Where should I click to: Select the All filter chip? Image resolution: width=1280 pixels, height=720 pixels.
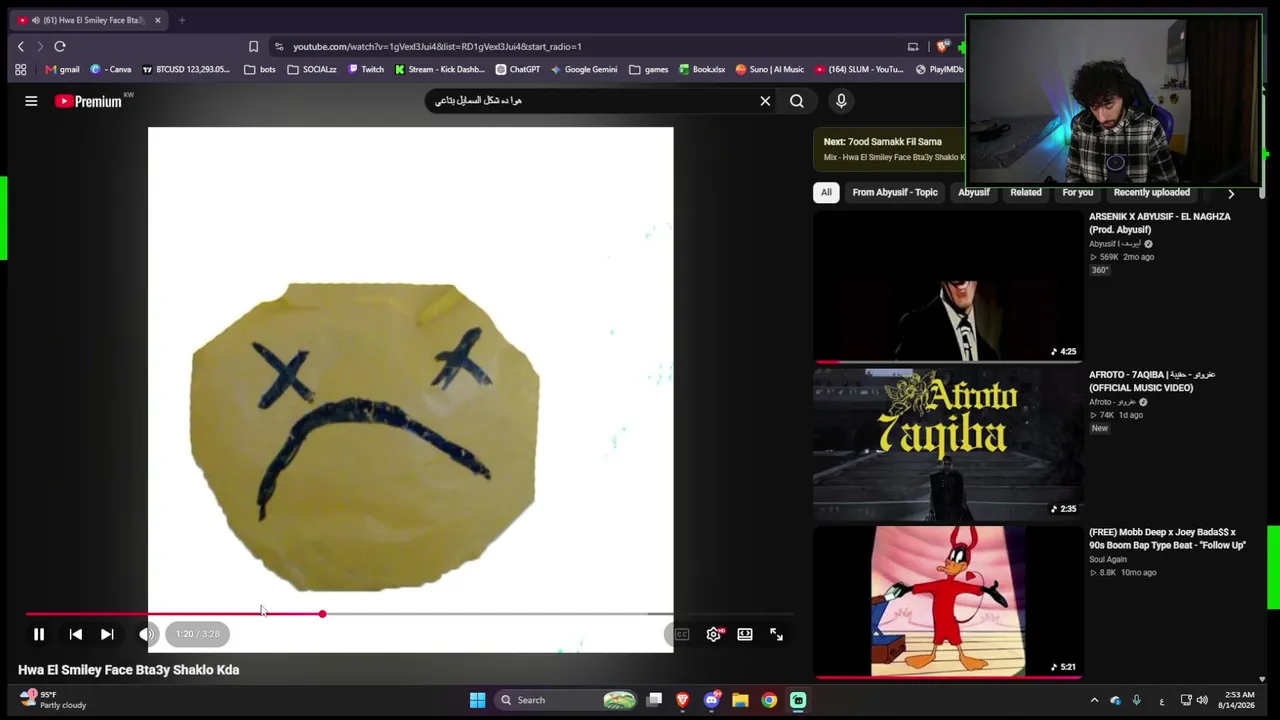tap(826, 192)
